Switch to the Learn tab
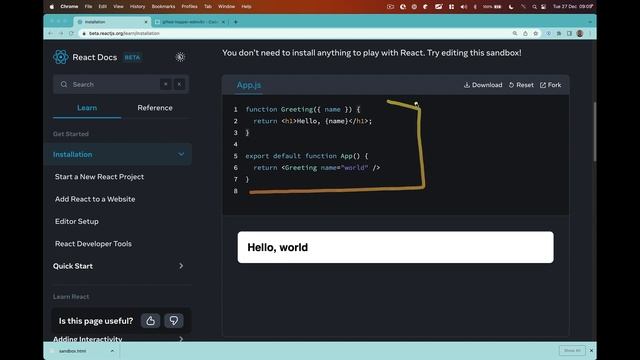This screenshot has height=360, width=640. coord(87,108)
